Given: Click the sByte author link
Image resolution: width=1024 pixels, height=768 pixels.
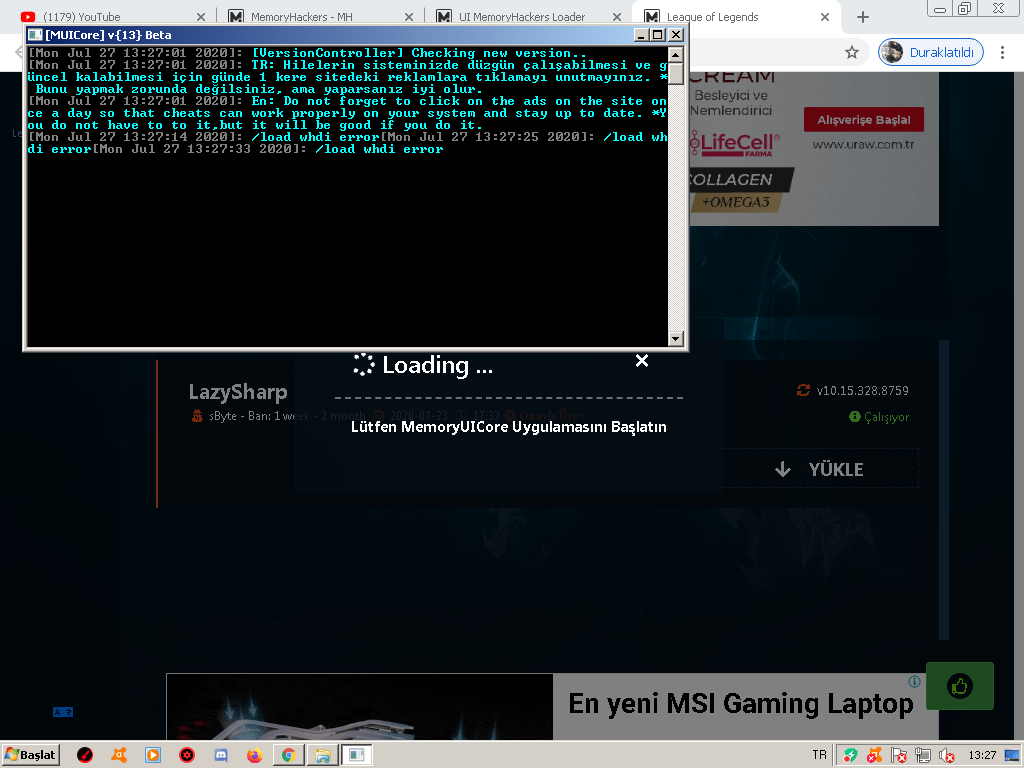Looking at the screenshot, I should pyautogui.click(x=224, y=416).
